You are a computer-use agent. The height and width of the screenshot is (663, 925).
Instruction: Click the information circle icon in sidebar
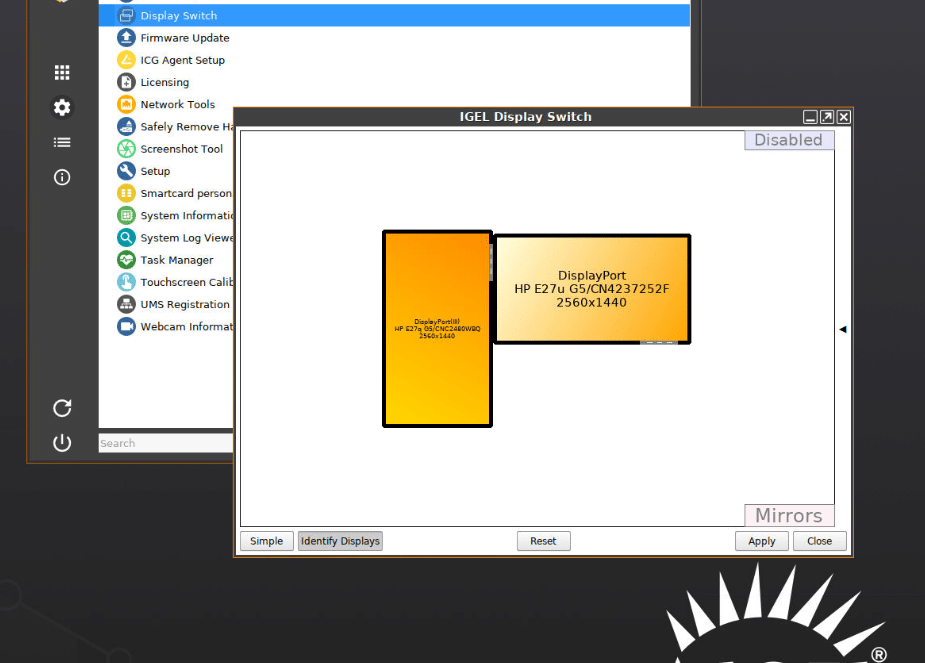coord(62,177)
